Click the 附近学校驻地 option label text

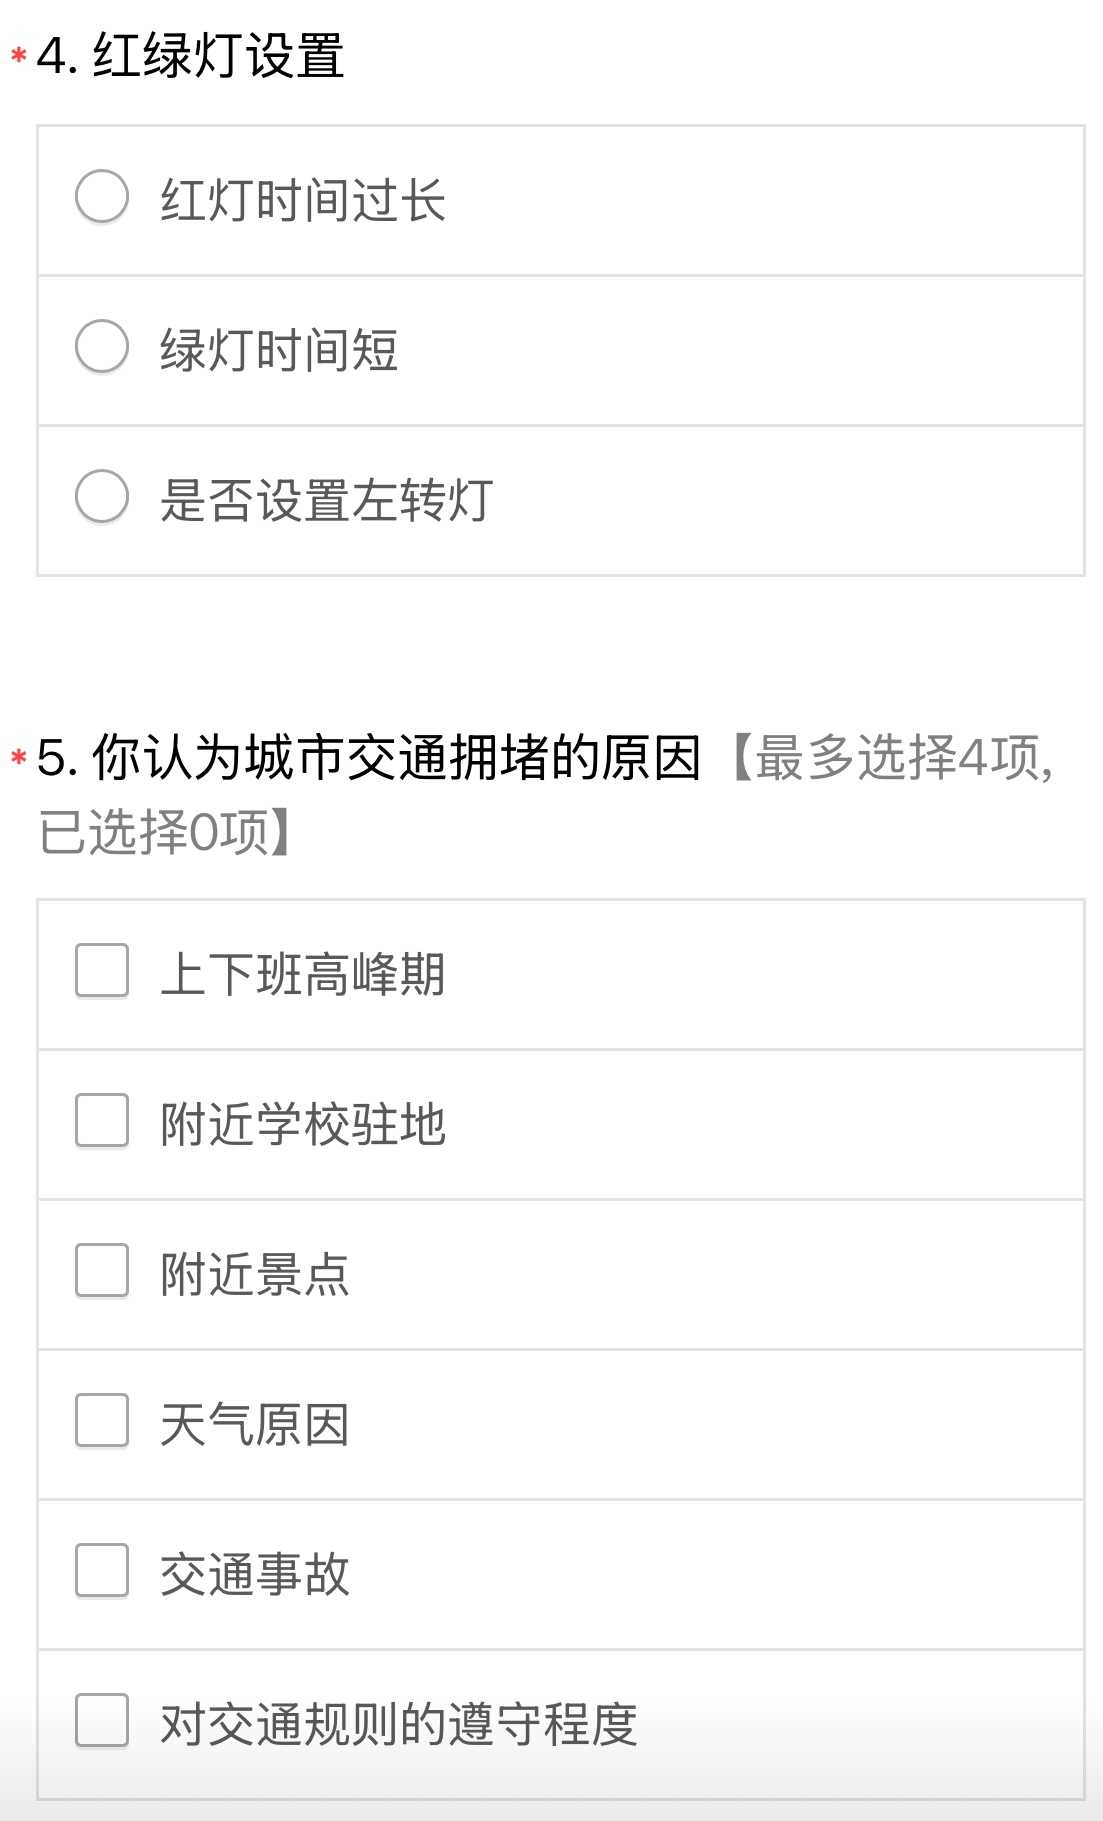pos(302,1124)
